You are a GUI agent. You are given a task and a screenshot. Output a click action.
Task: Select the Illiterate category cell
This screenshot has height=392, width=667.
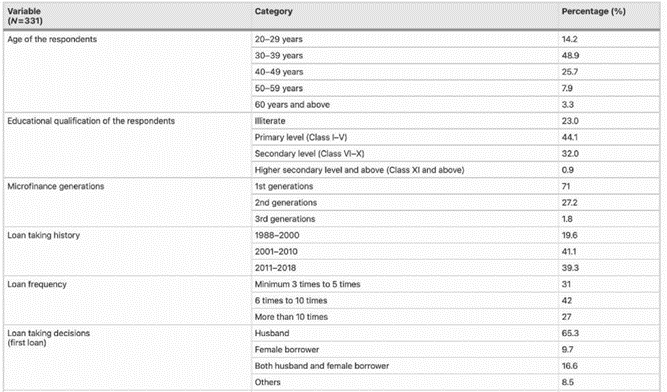pos(405,121)
